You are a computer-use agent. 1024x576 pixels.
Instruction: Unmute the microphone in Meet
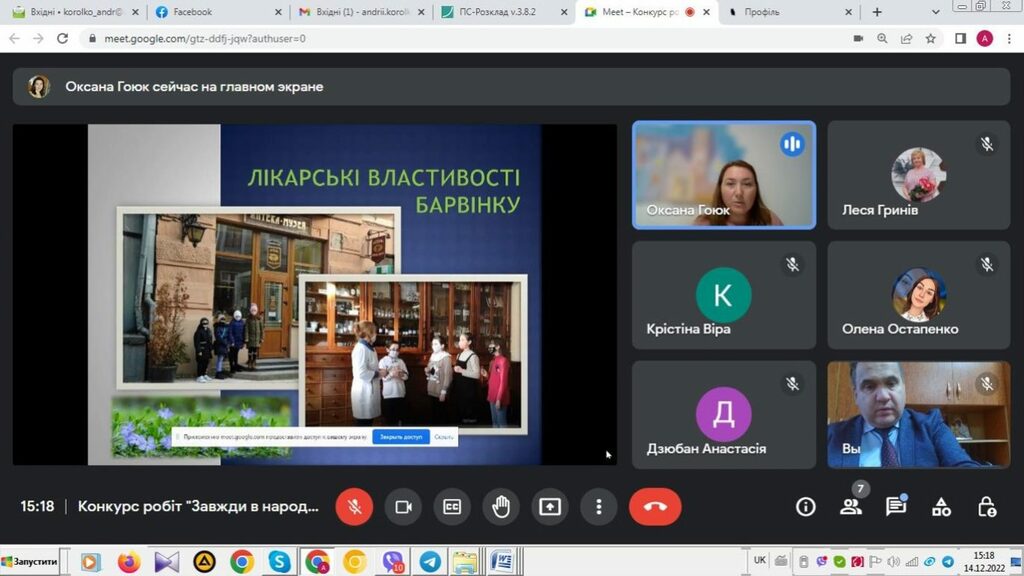coord(354,507)
